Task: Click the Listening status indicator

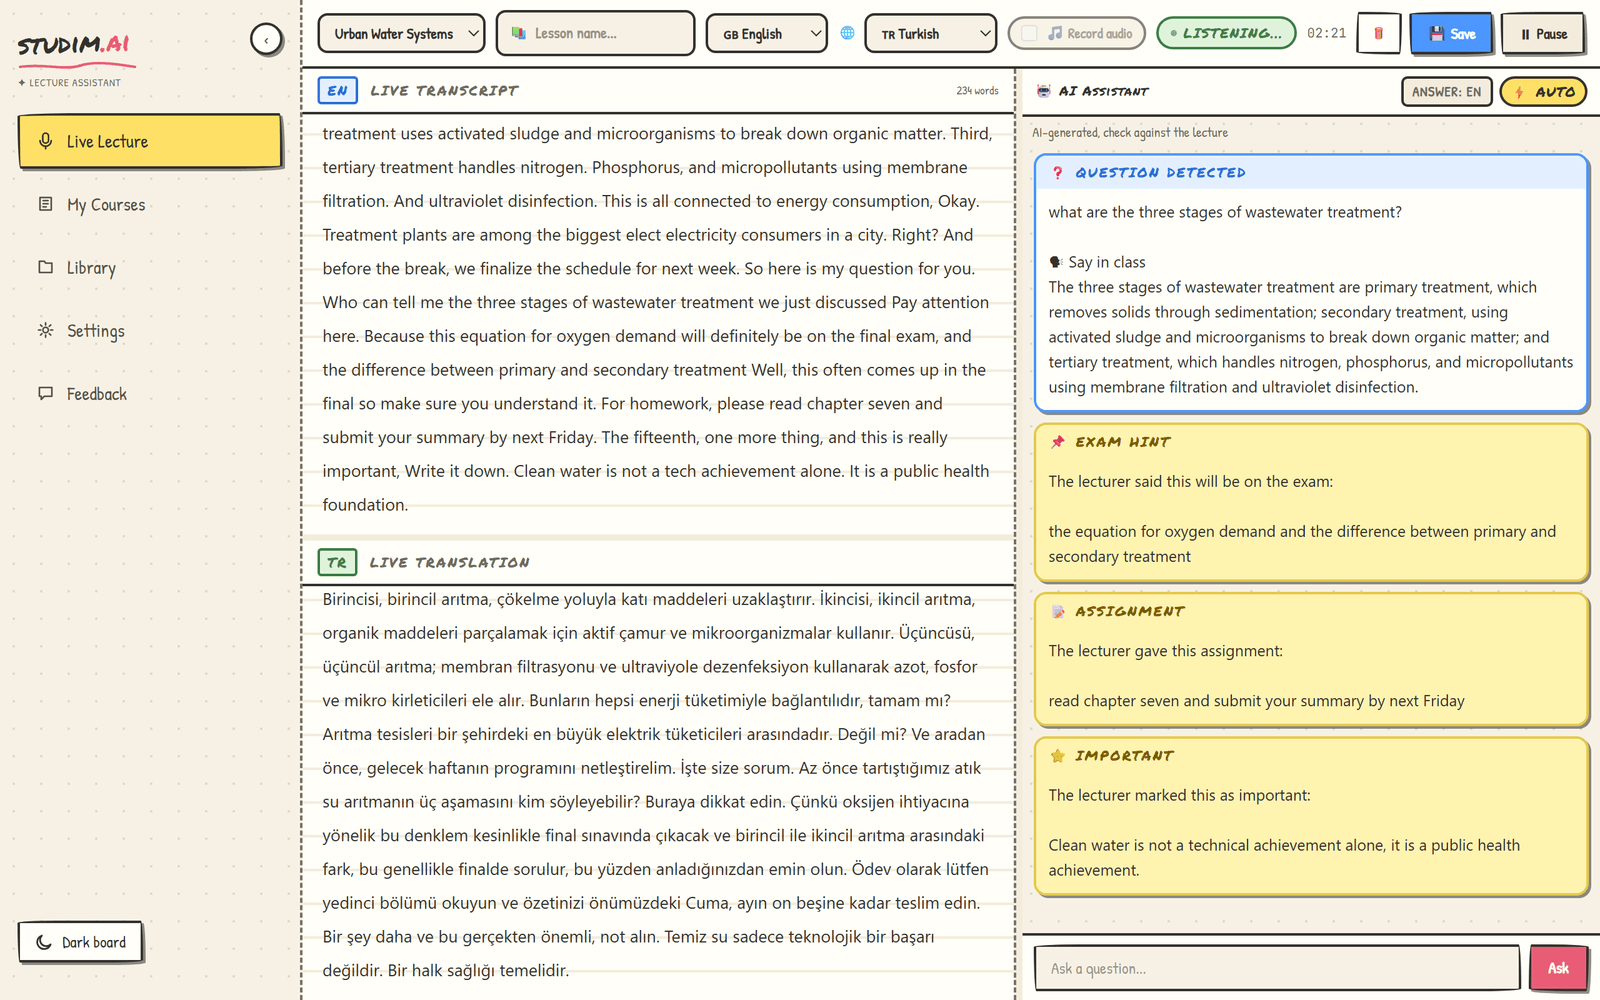Action: [1226, 33]
